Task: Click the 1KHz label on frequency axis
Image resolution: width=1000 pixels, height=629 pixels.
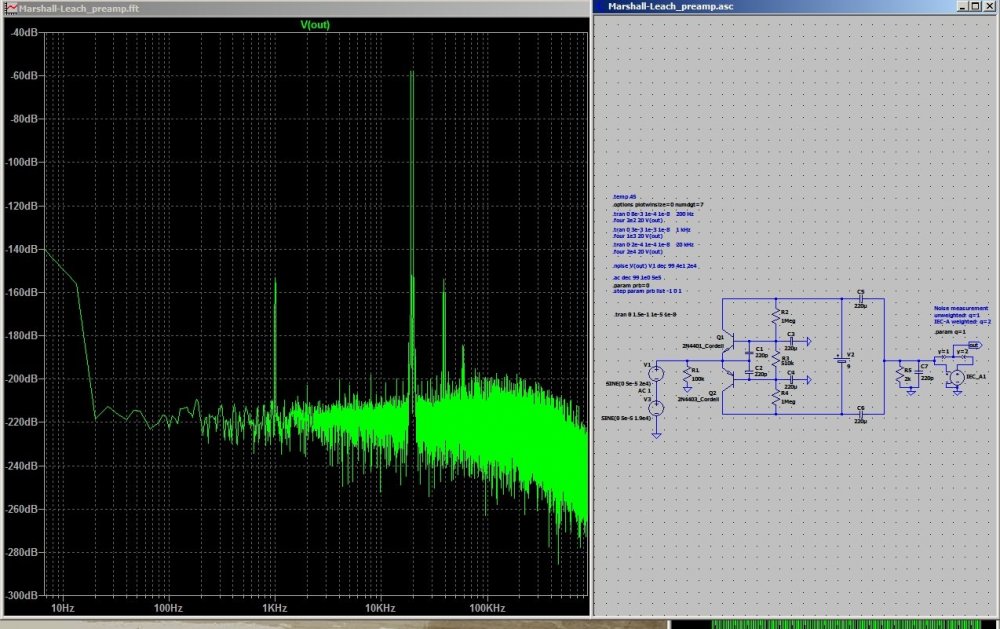Action: (274, 608)
